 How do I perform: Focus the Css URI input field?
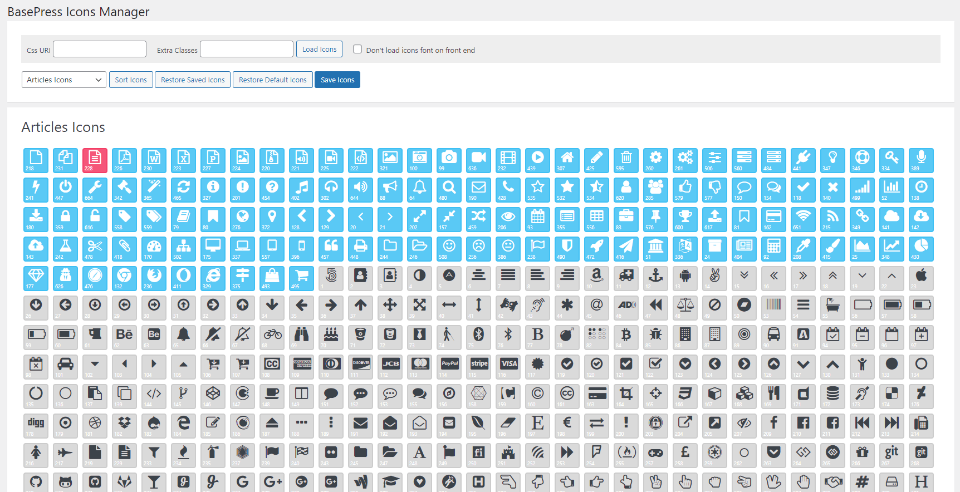[x=100, y=49]
